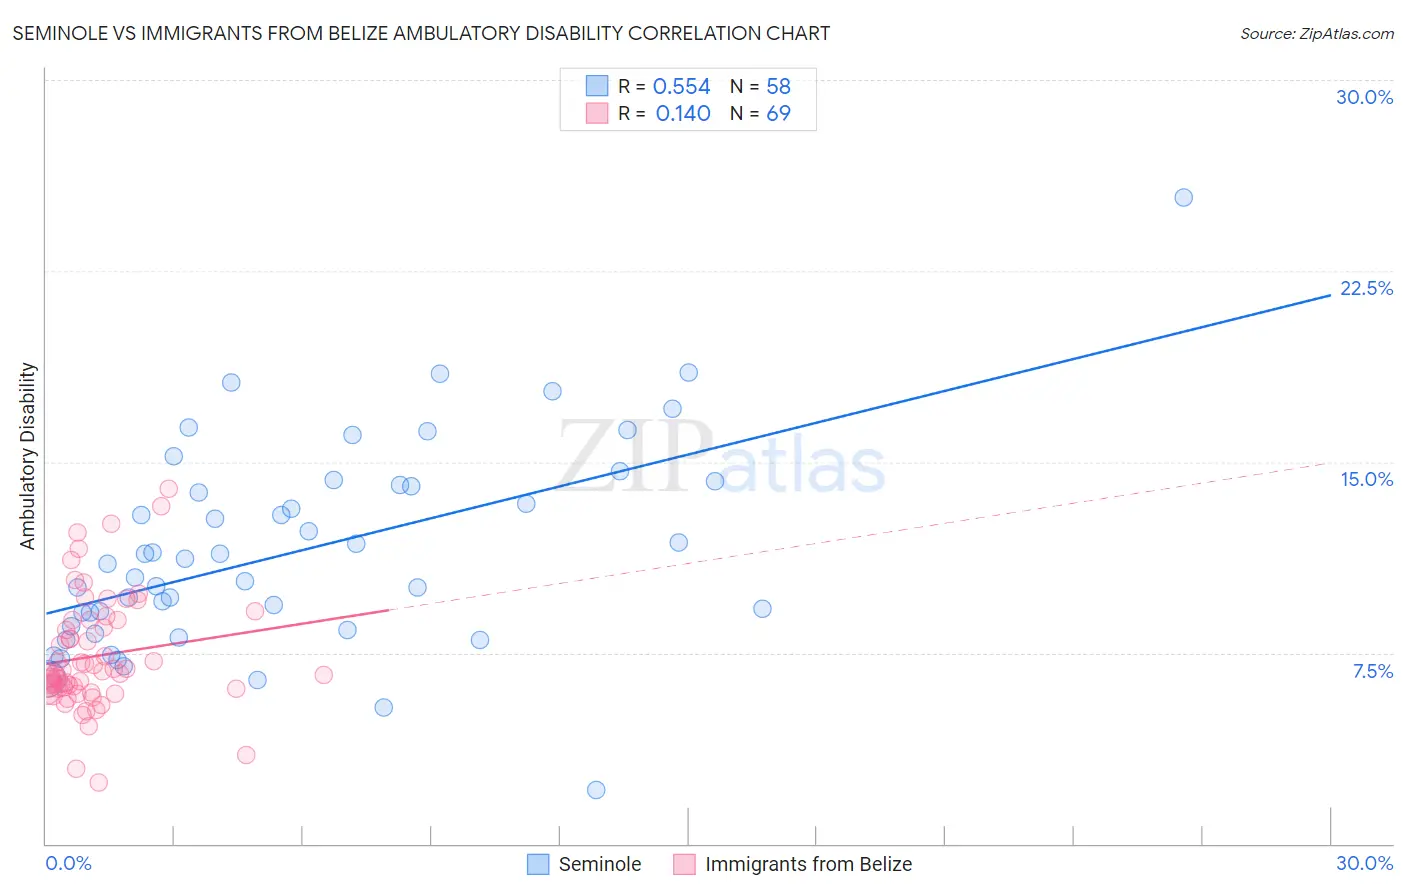The width and height of the screenshot is (1406, 892).
Task: Click the 0.0% x-axis label
Action: tap(68, 863)
